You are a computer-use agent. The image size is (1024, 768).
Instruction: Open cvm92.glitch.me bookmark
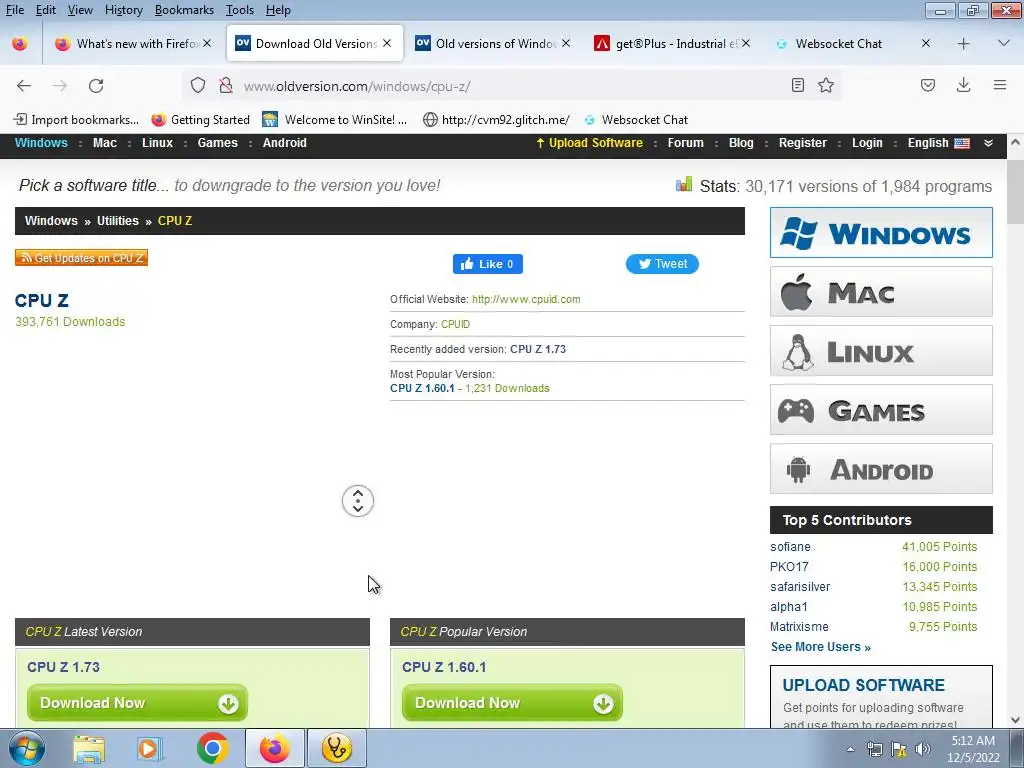[x=496, y=120]
